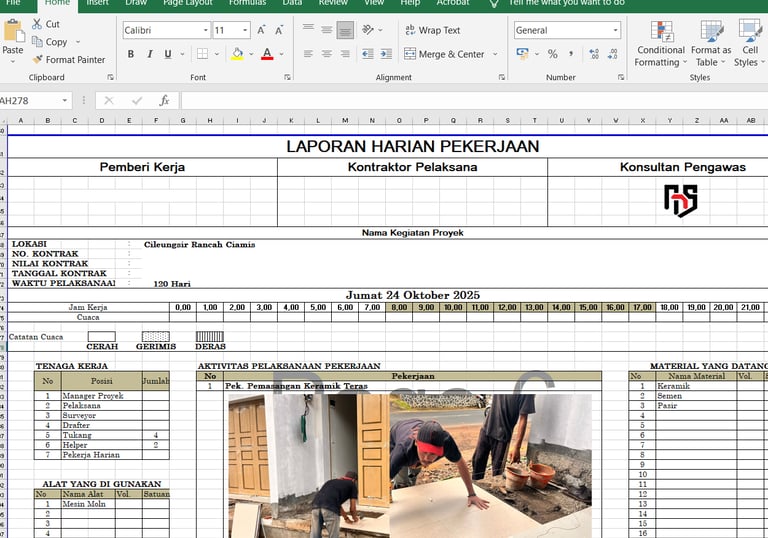Apply Percent Style
The width and height of the screenshot is (768, 538).
point(552,54)
